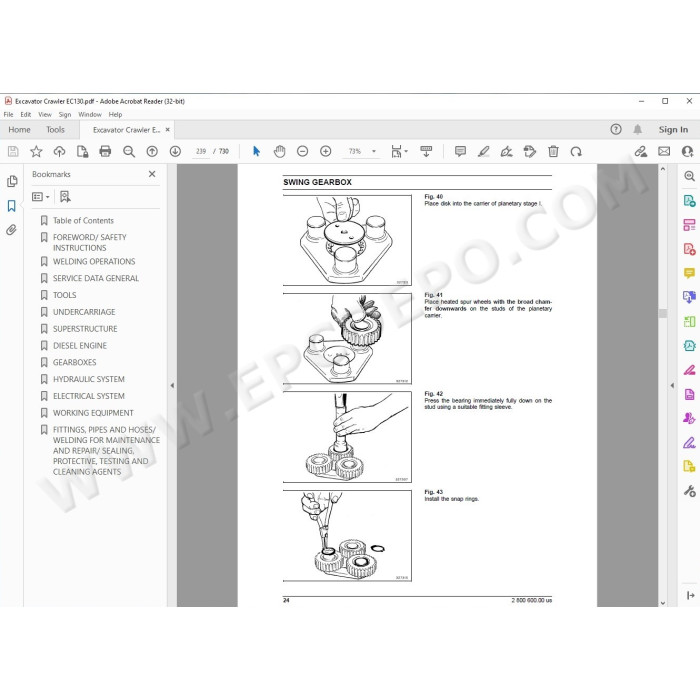Jump to WELDING OPERATIONS bookmark

(94, 262)
